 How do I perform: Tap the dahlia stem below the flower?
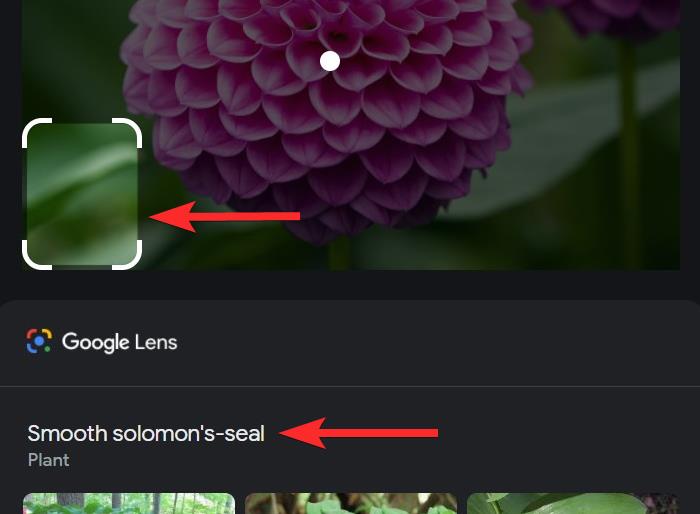(x=340, y=255)
